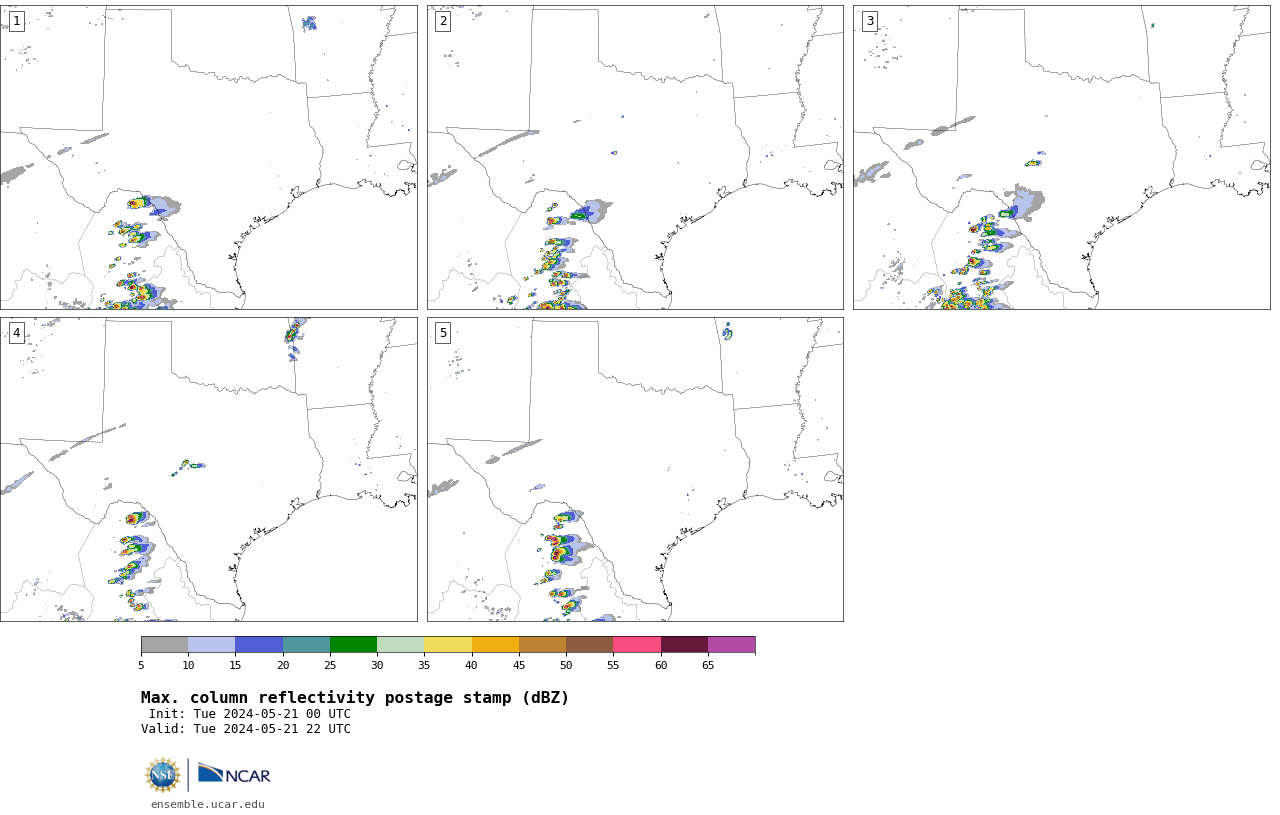Viewport: 1280px width, 815px height.
Task: Open ensemble member 3 reflectivity map
Action: pyautogui.click(x=1061, y=157)
